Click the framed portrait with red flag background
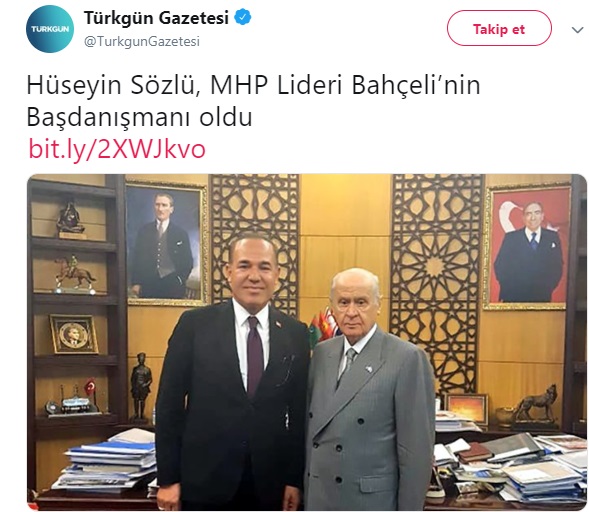Viewport: 589px width, 512px height. (x=527, y=247)
